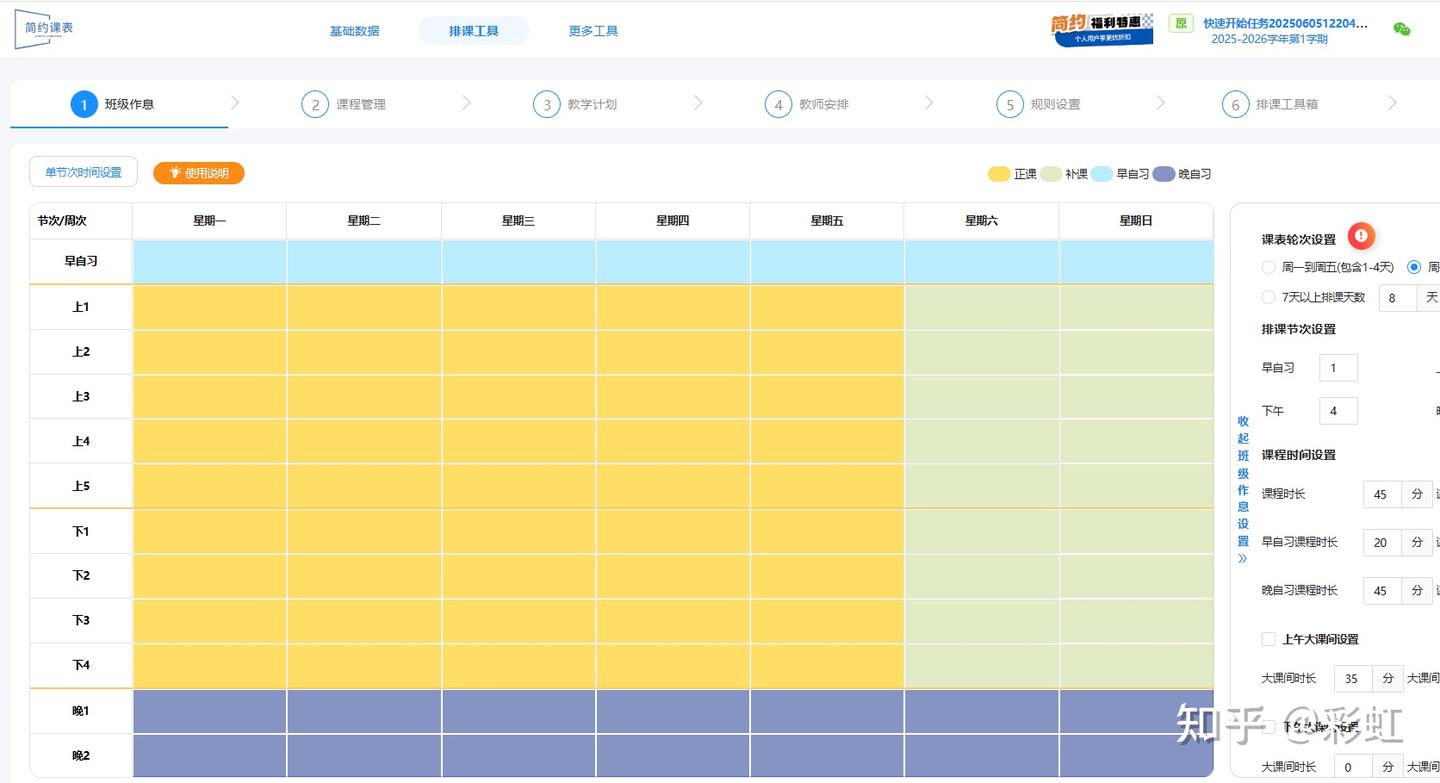Click the 星期六 column header
The image size is (1440, 783).
[x=981, y=221]
